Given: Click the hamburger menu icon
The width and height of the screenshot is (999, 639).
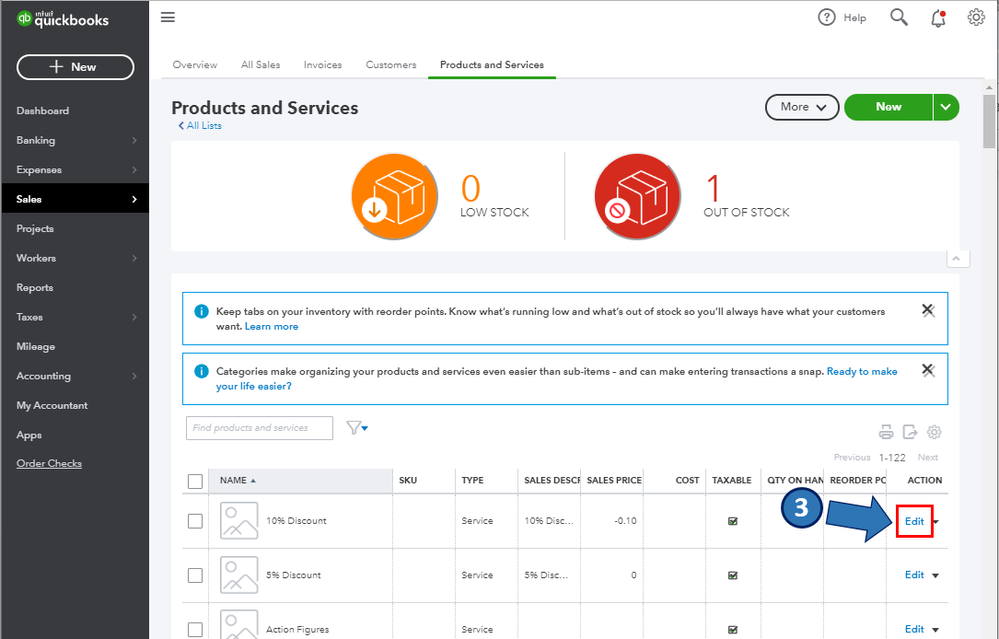Looking at the screenshot, I should point(168,17).
